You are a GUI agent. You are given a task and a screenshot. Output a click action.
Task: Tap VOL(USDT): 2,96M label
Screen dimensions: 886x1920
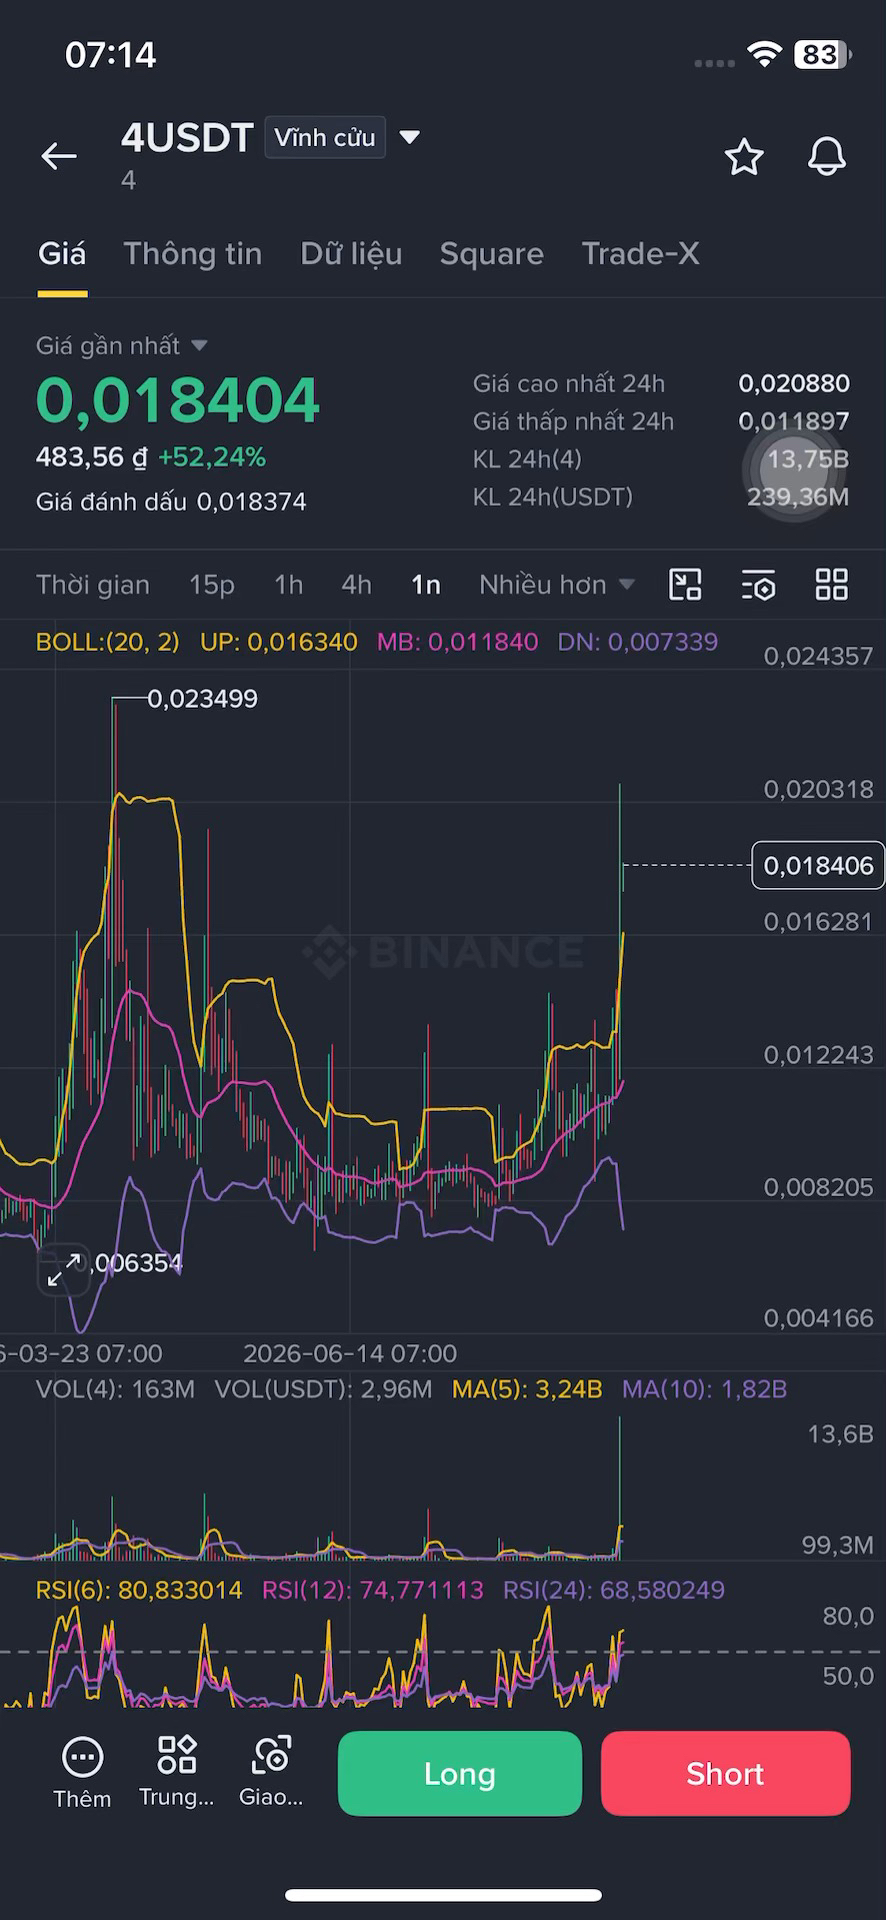[323, 1389]
